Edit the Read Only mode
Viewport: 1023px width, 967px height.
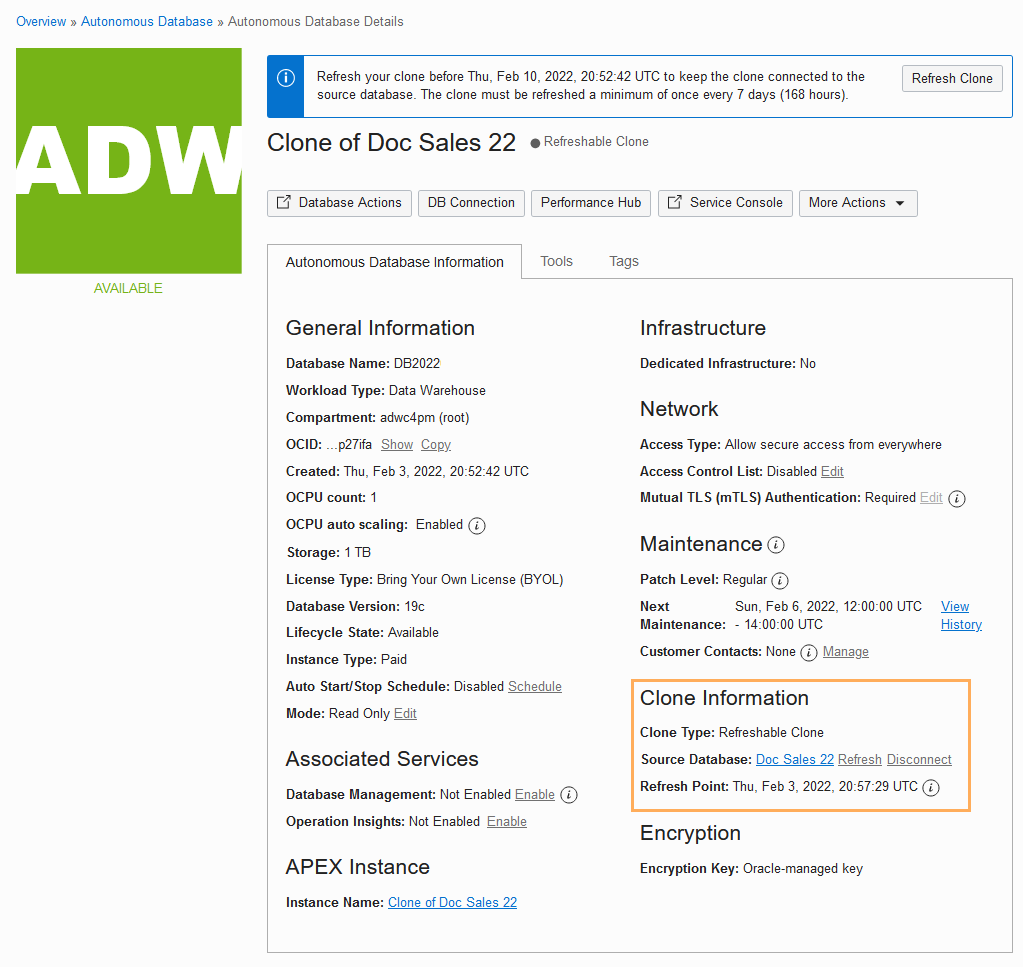pos(405,713)
